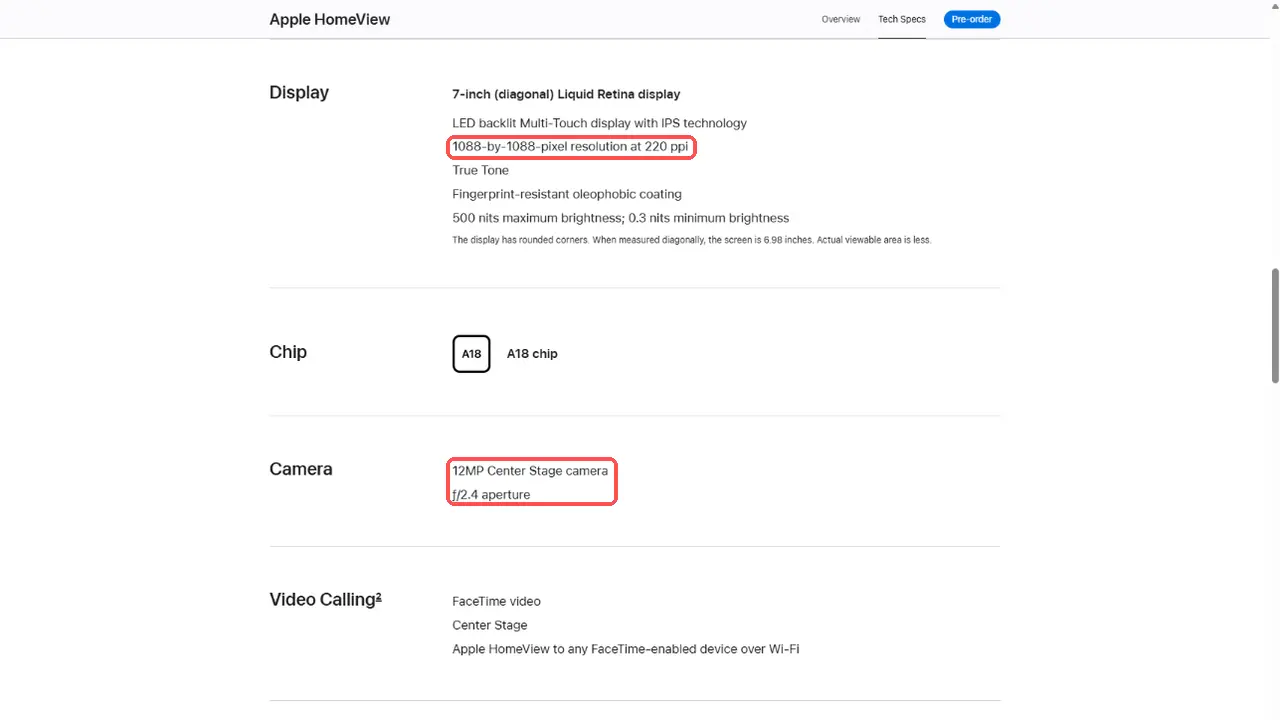The height and width of the screenshot is (720, 1280).
Task: Click the 12MP Center Stage camera text
Action: pos(530,471)
